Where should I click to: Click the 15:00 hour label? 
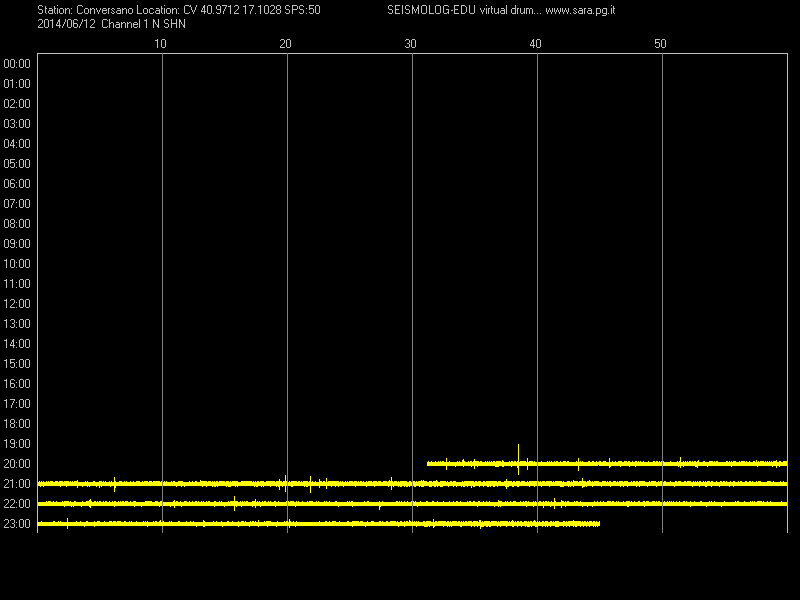(17, 364)
